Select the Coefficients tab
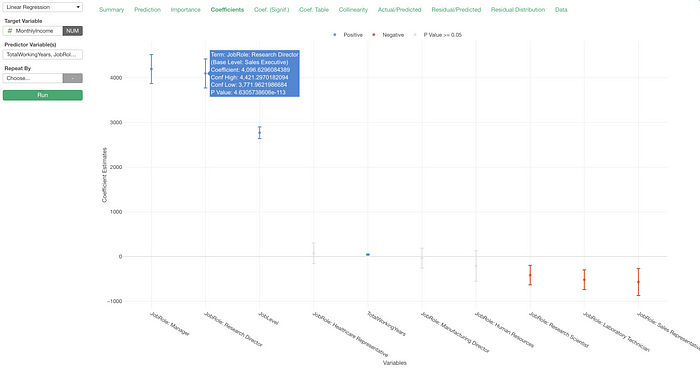The width and height of the screenshot is (700, 371). 227,9
